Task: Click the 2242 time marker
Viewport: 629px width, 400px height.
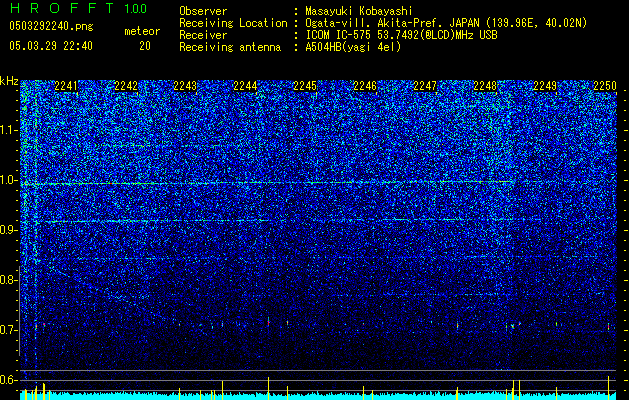Action: 126,86
